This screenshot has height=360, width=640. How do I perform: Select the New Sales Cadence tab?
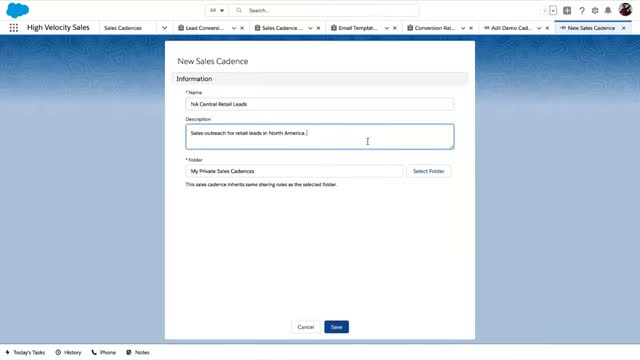(591, 28)
